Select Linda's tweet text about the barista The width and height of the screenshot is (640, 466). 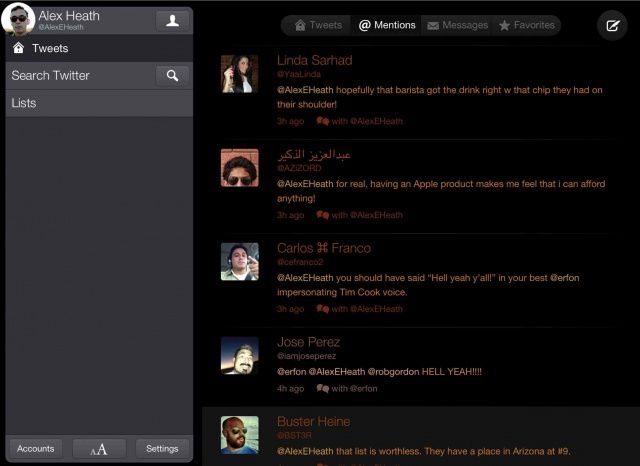point(440,97)
